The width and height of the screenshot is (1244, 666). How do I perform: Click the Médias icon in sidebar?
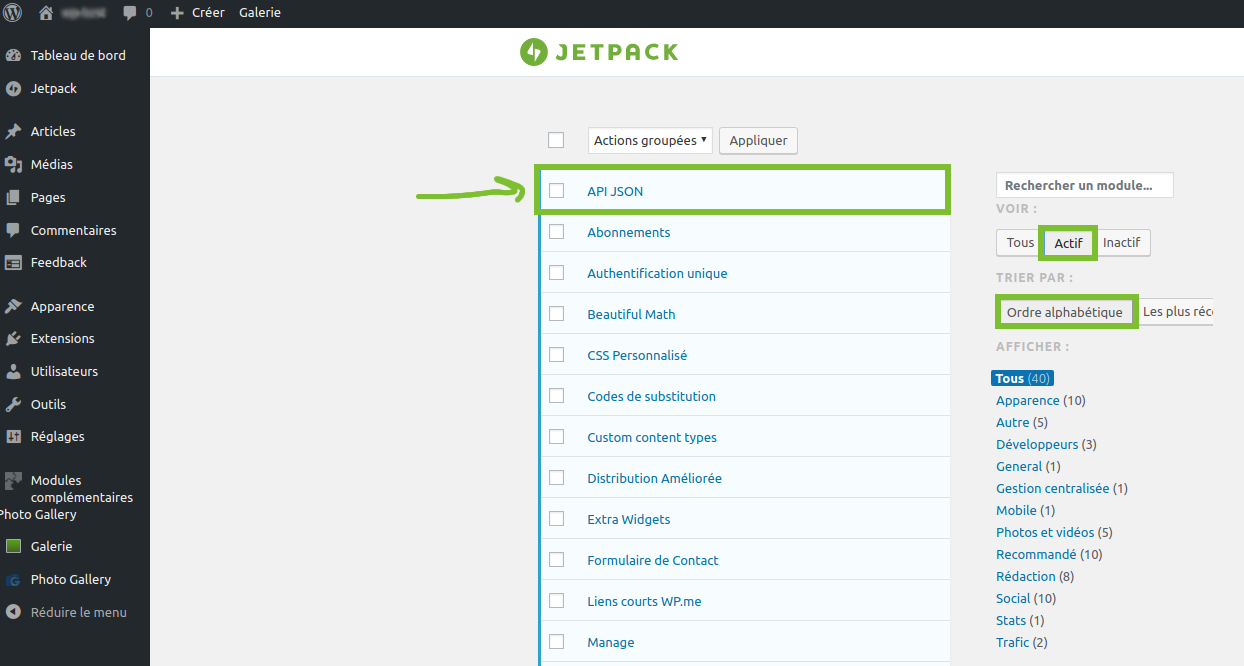coord(13,165)
